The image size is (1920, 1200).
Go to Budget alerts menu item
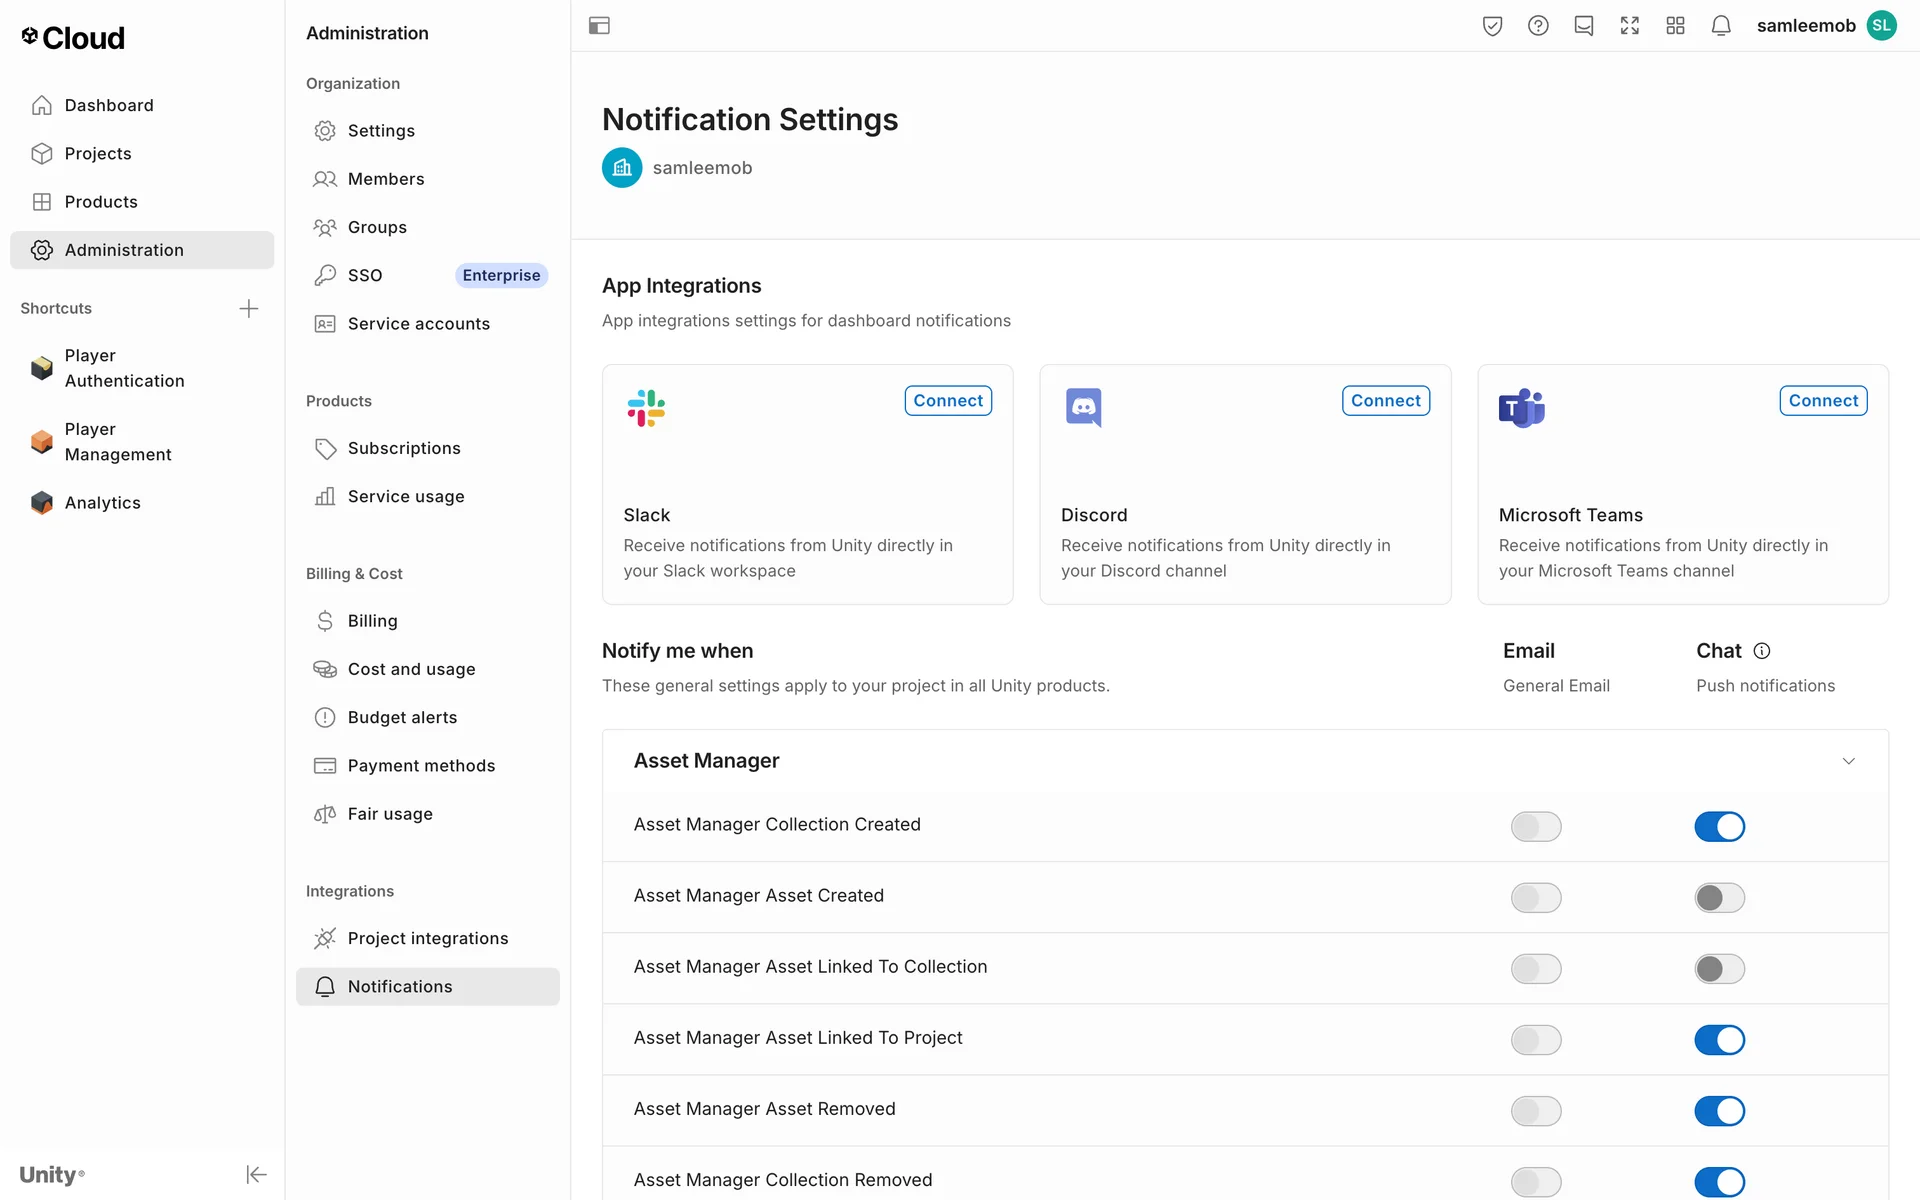401,717
